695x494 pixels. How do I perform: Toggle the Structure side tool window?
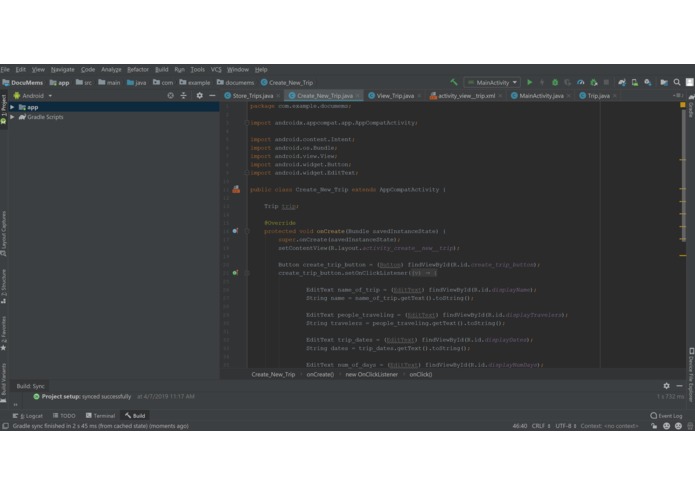tap(4, 286)
